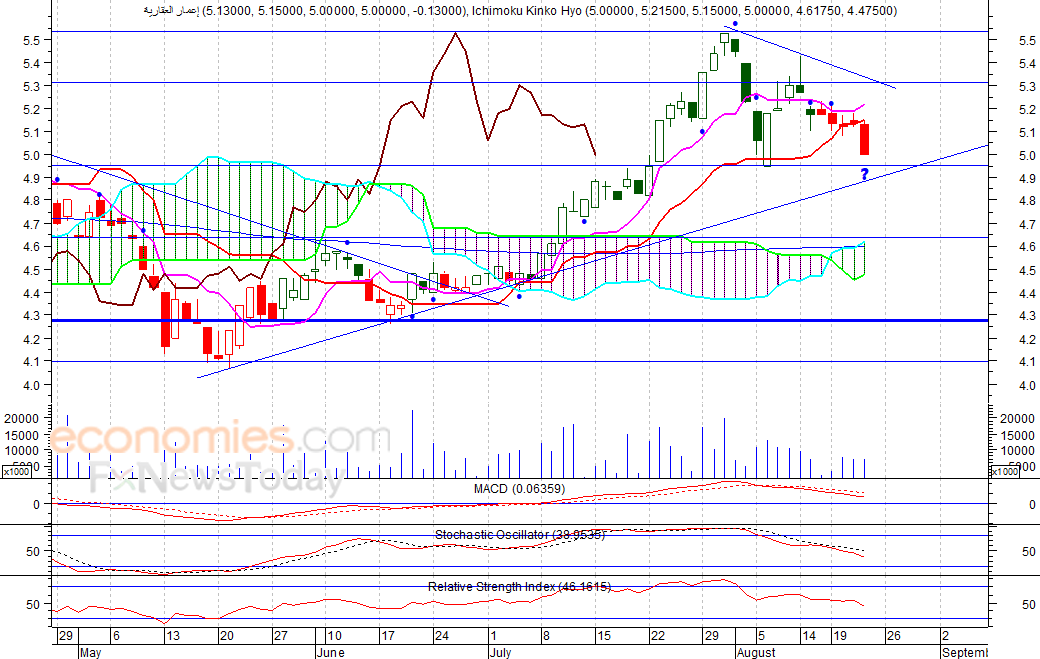Click the white candlestick at the 5.5 peak
The width and height of the screenshot is (1040, 659).
(x=724, y=38)
